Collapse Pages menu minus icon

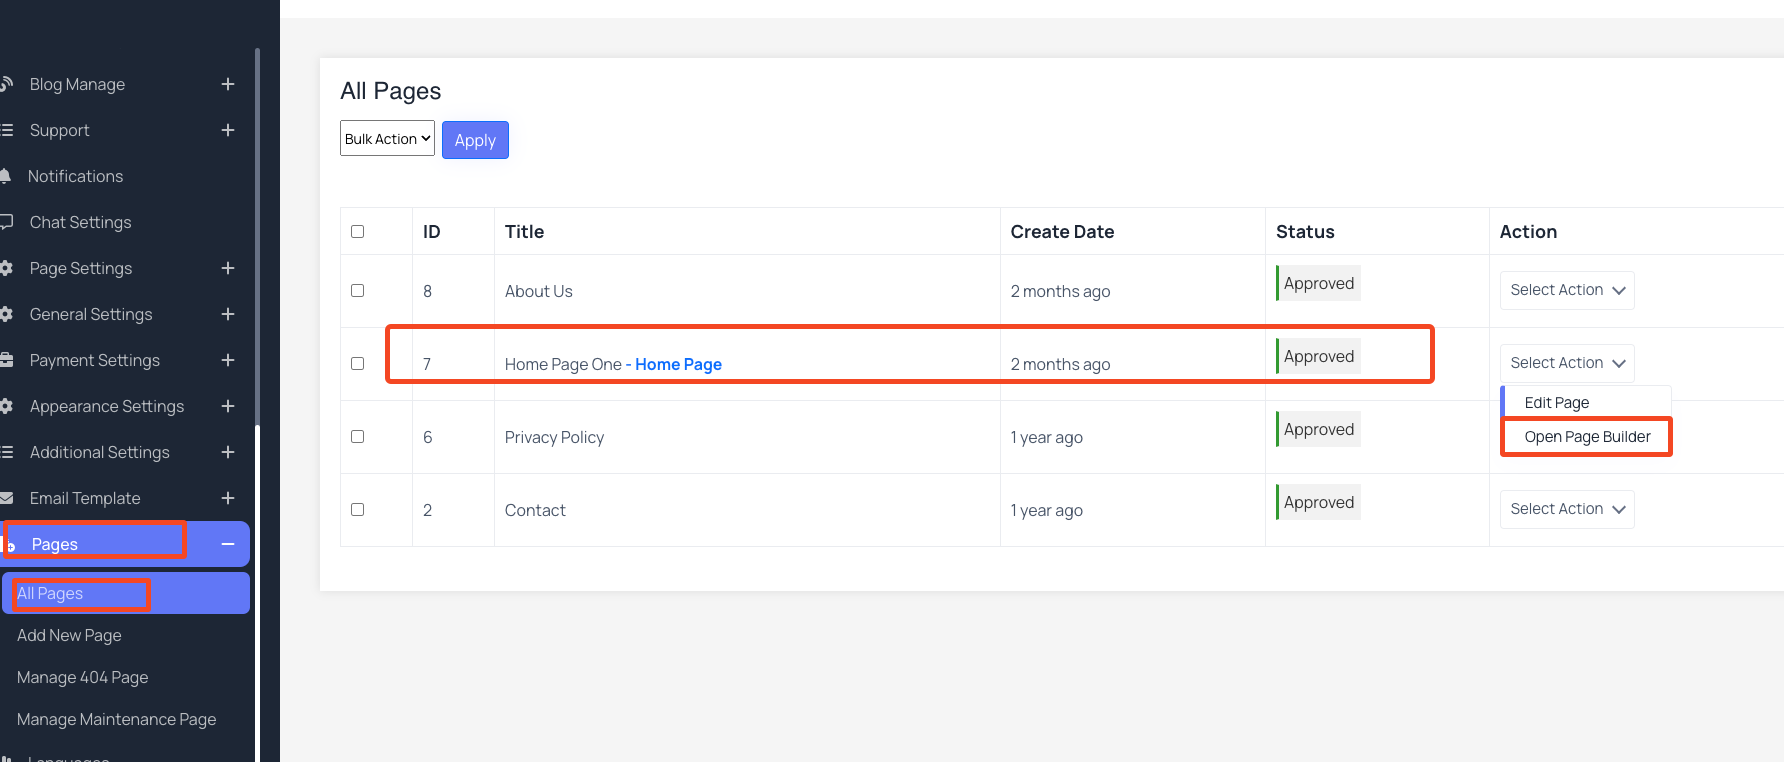pos(228,544)
